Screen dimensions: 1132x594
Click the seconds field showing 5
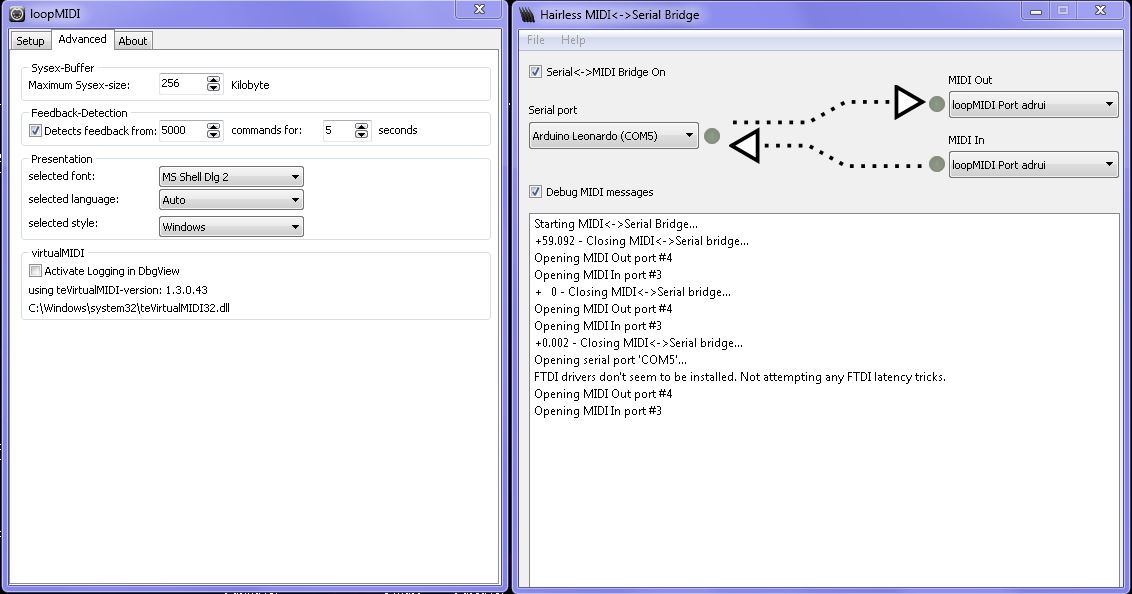point(339,131)
